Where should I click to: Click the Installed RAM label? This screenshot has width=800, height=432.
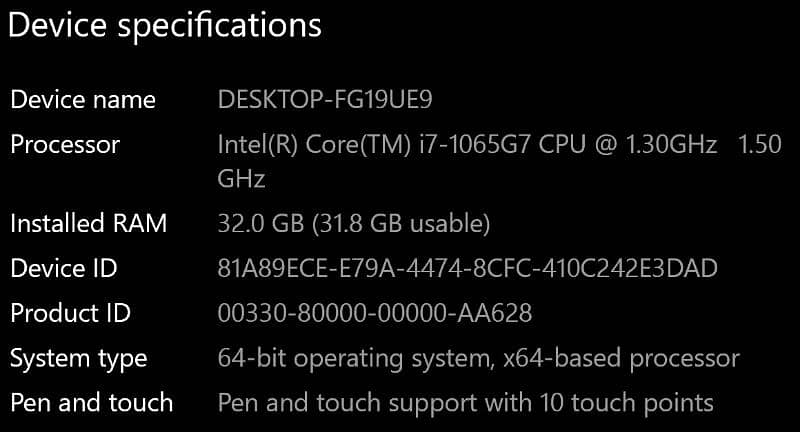pos(88,223)
